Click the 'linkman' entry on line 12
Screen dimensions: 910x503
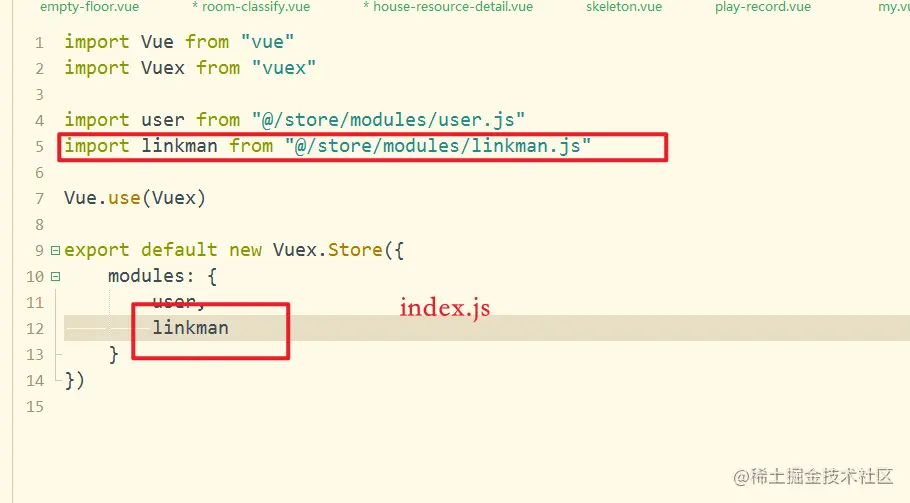(x=190, y=328)
